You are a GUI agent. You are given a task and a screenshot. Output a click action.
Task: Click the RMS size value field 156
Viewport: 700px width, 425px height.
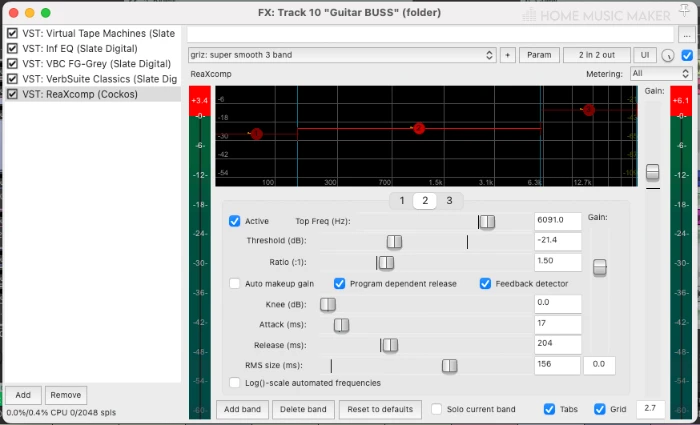(557, 365)
